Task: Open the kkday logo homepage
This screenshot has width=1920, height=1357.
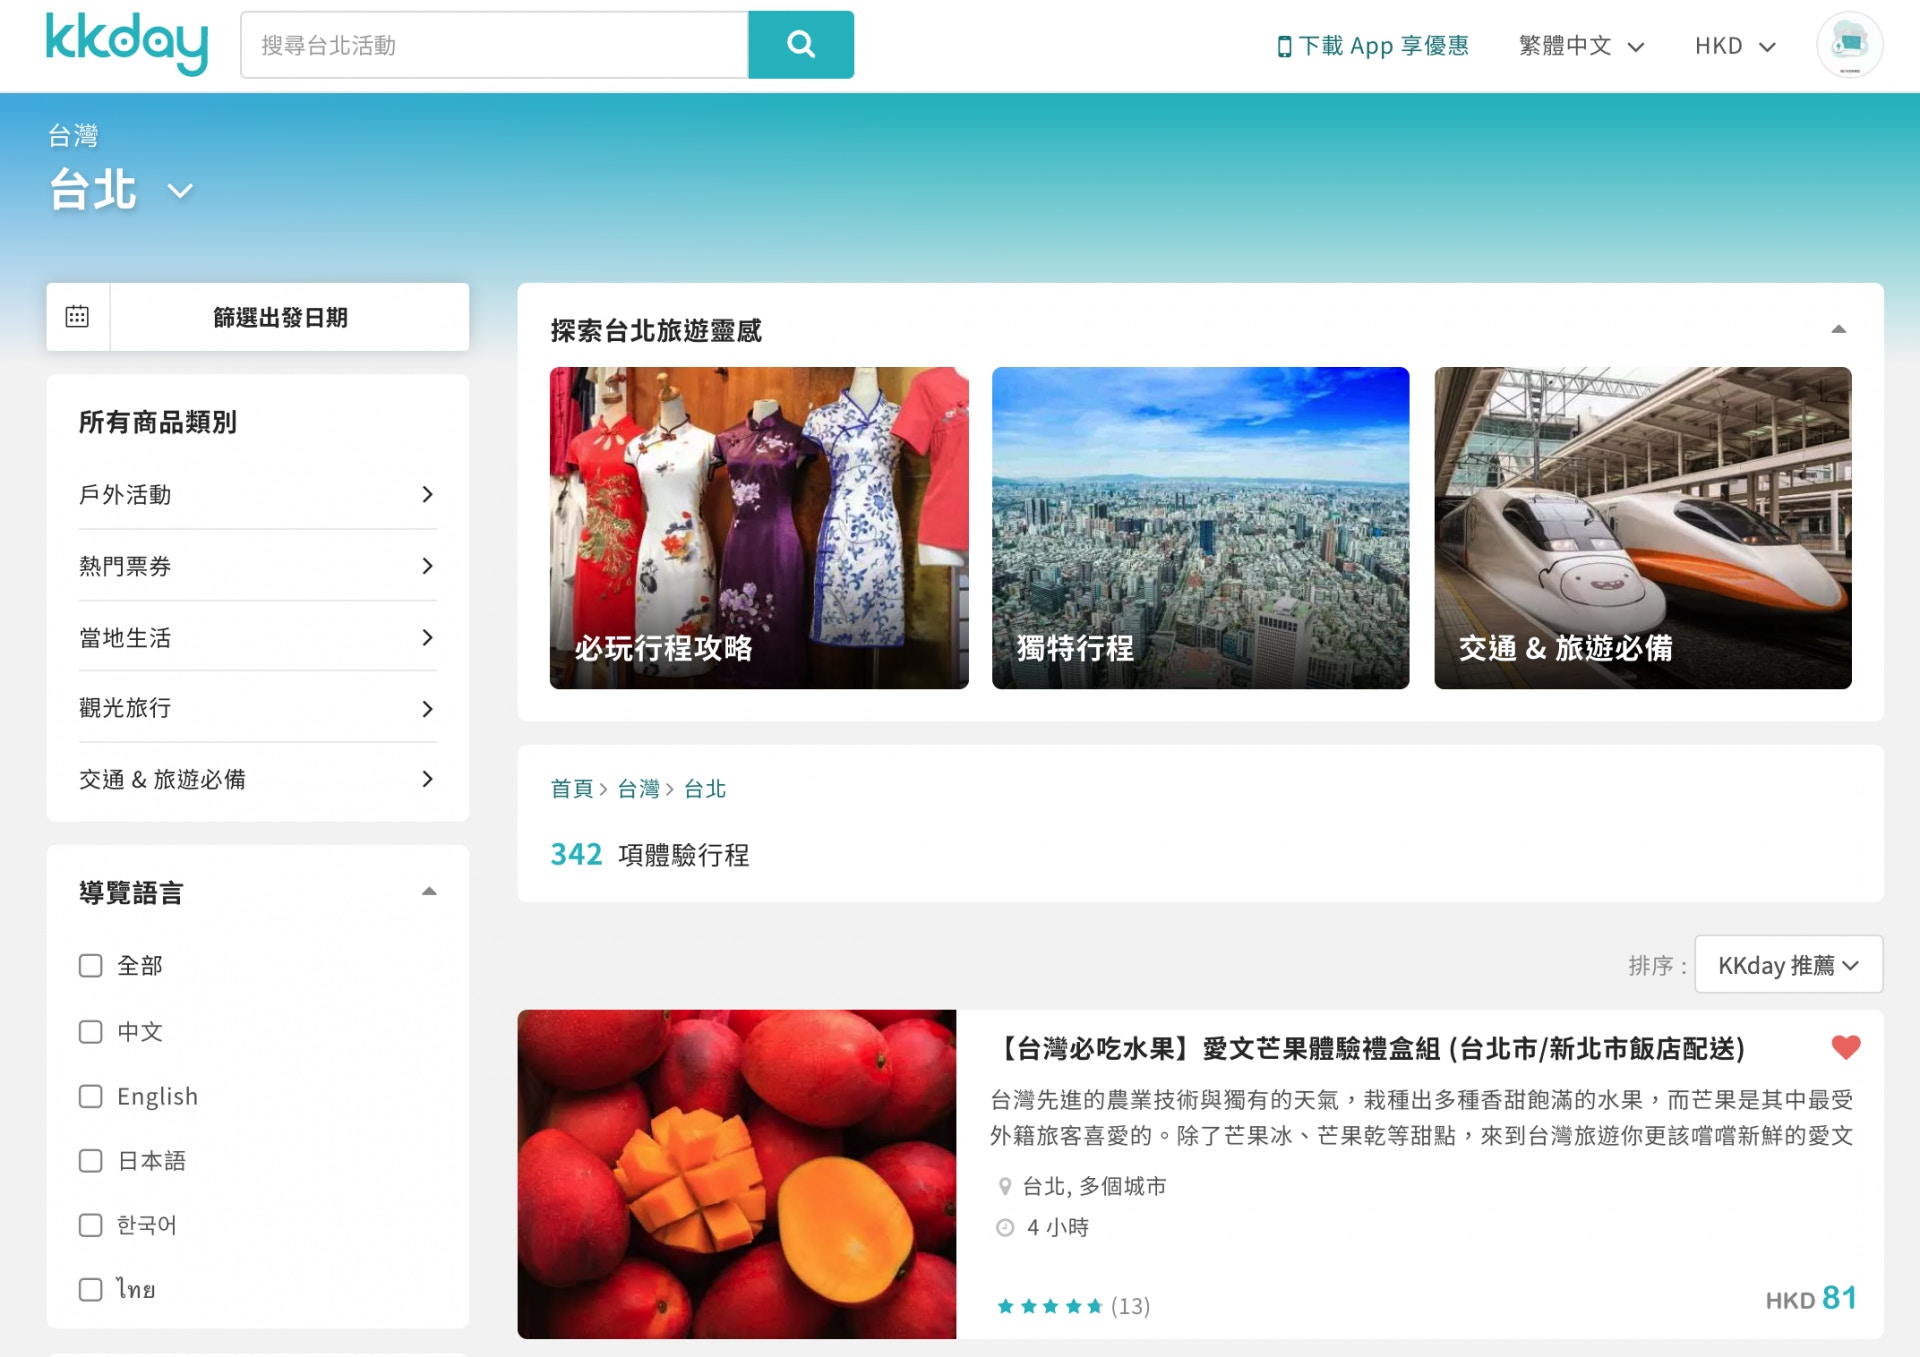Action: (x=127, y=44)
